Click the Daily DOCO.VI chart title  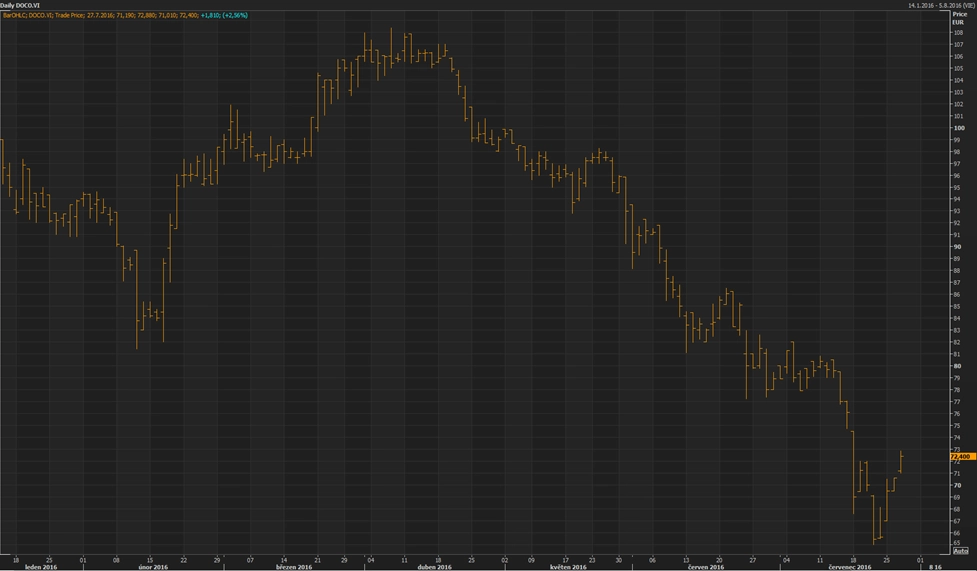click(x=21, y=5)
